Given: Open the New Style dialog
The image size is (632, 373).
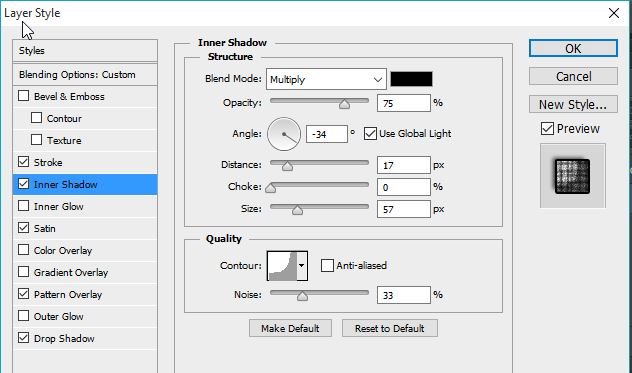Looking at the screenshot, I should (573, 104).
